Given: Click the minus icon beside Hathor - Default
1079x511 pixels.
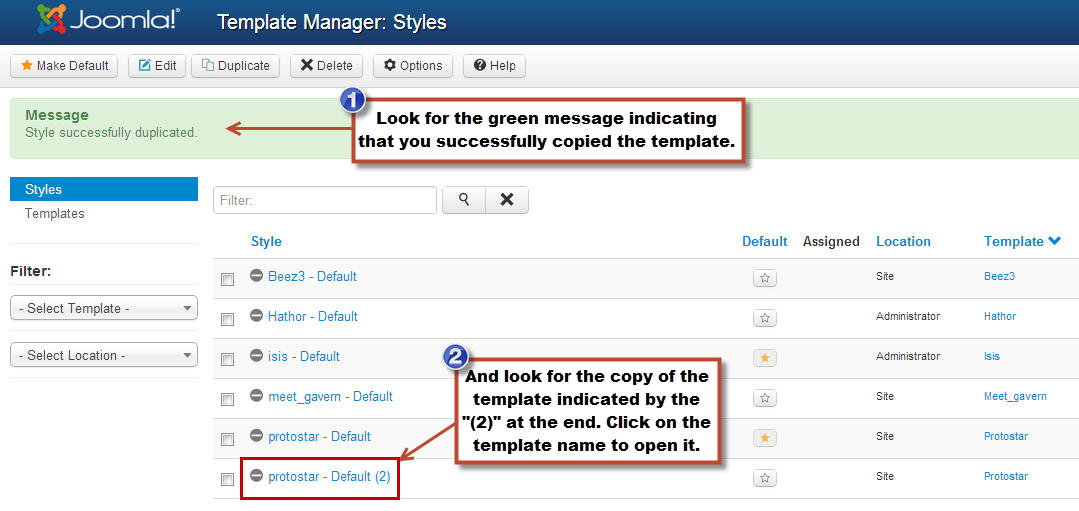Looking at the screenshot, I should click(x=257, y=316).
